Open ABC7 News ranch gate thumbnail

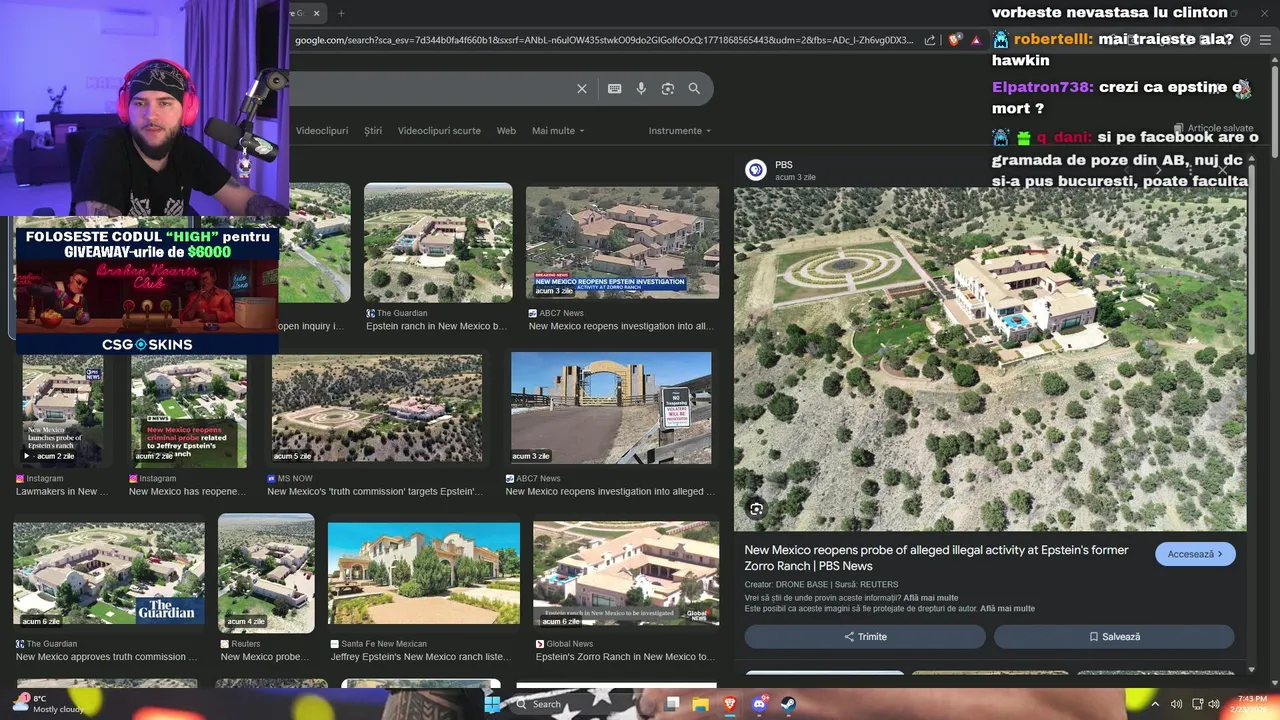[611, 407]
